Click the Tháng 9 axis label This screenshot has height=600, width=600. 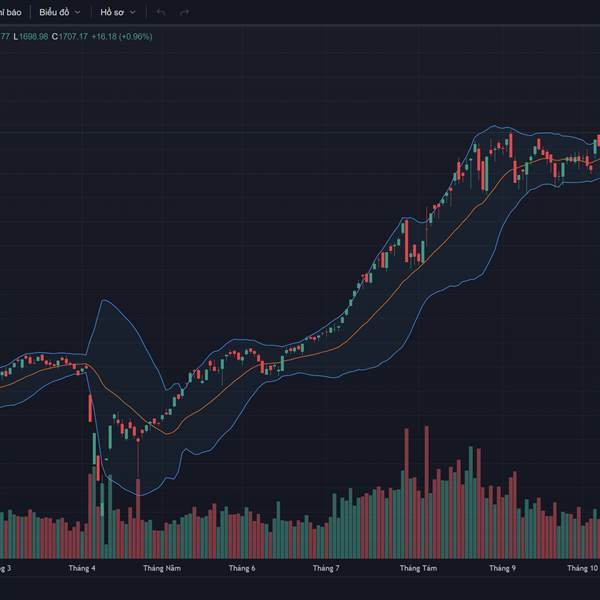(x=502, y=568)
